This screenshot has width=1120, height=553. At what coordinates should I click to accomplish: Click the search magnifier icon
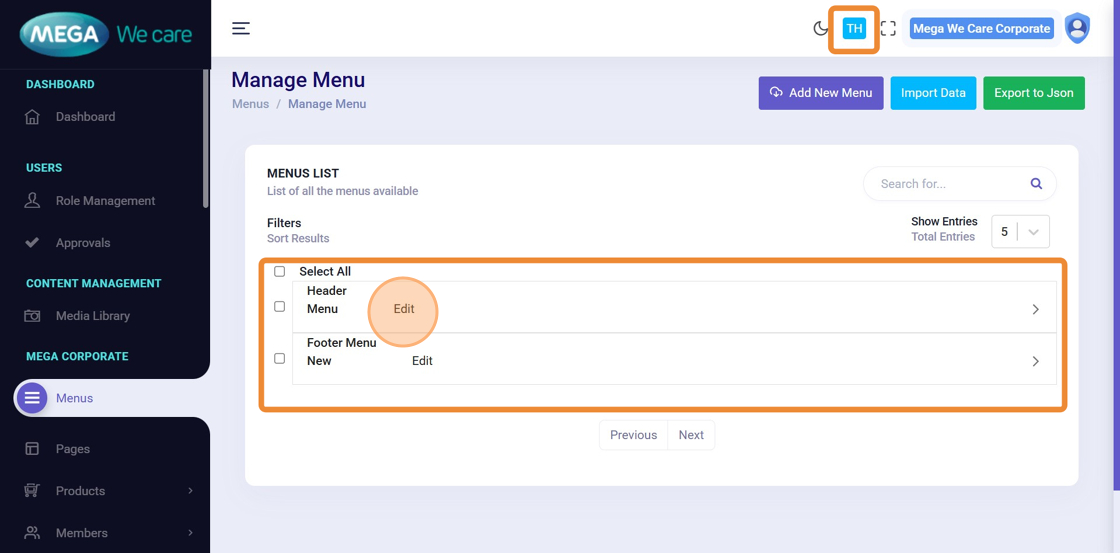(x=1036, y=184)
